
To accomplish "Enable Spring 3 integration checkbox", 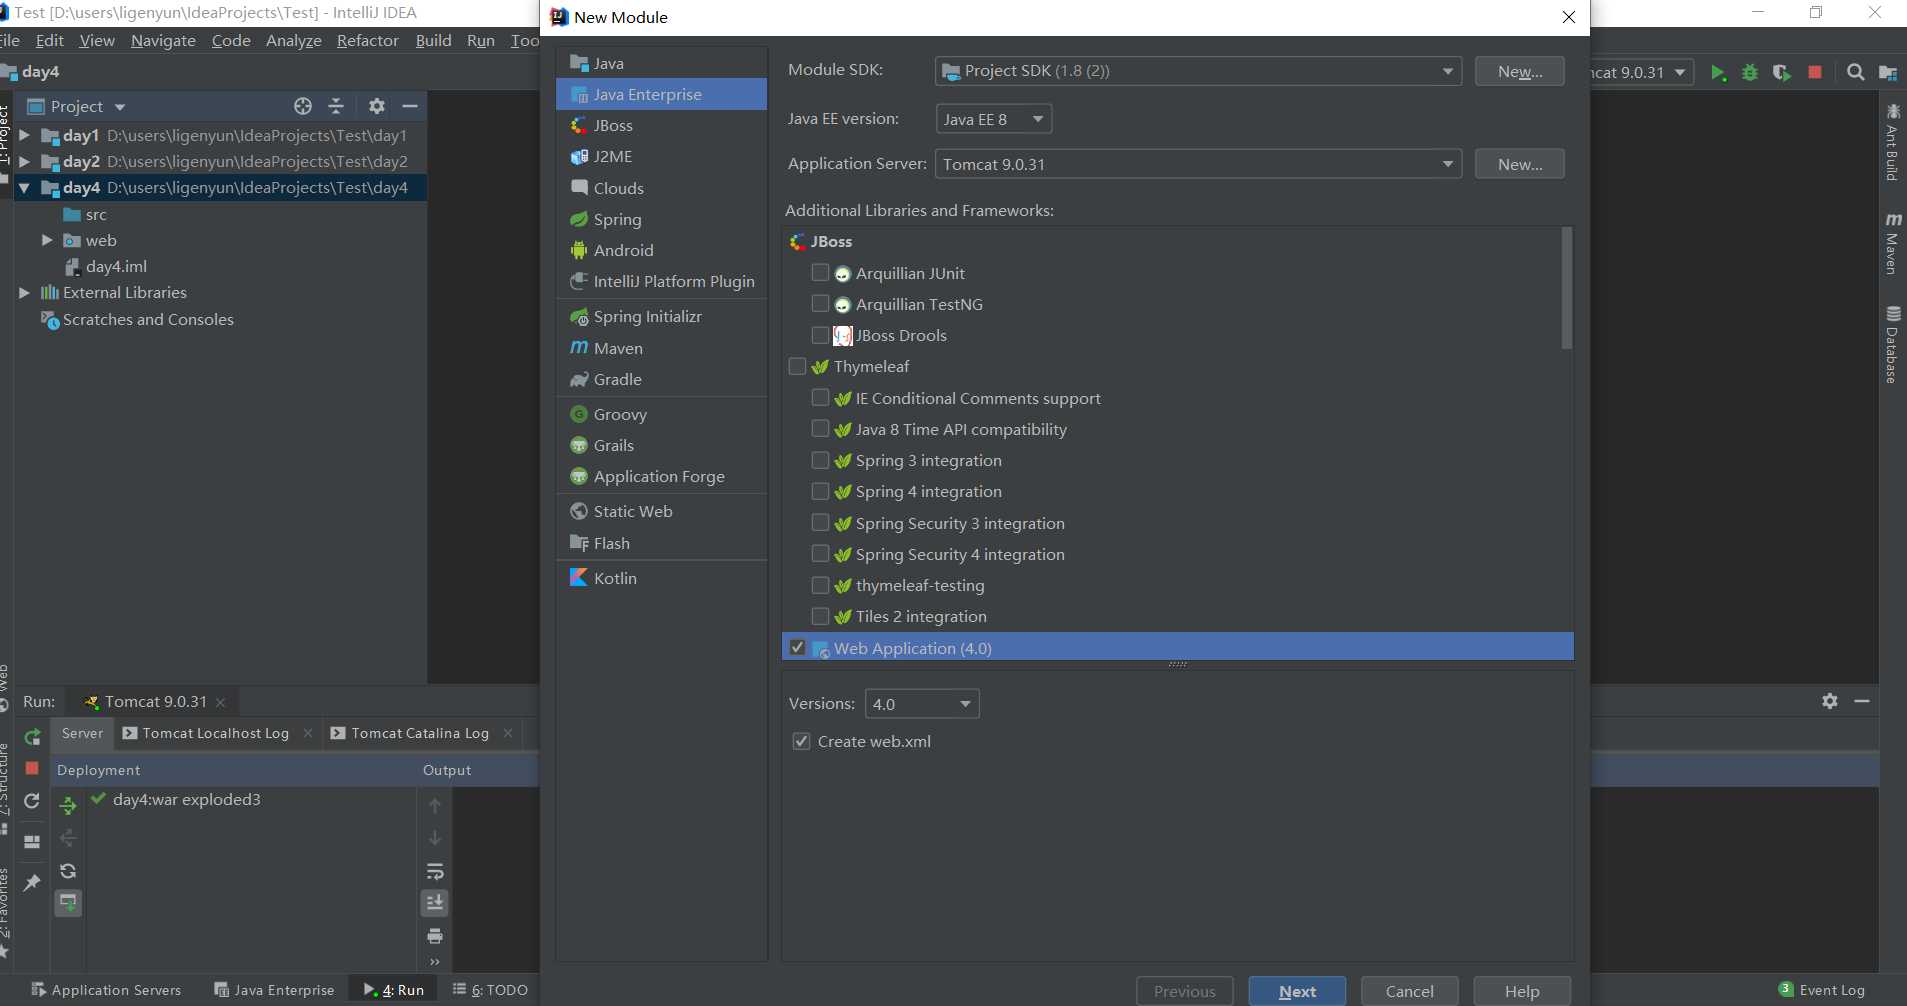I will (820, 460).
